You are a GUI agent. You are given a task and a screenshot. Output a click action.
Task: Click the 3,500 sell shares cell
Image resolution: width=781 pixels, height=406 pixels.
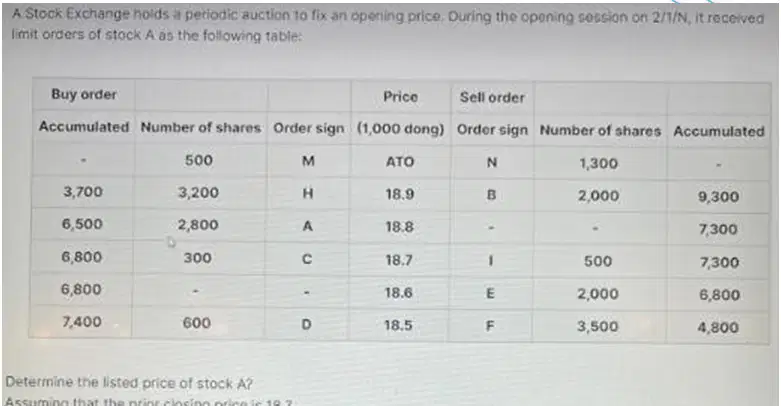(x=598, y=327)
